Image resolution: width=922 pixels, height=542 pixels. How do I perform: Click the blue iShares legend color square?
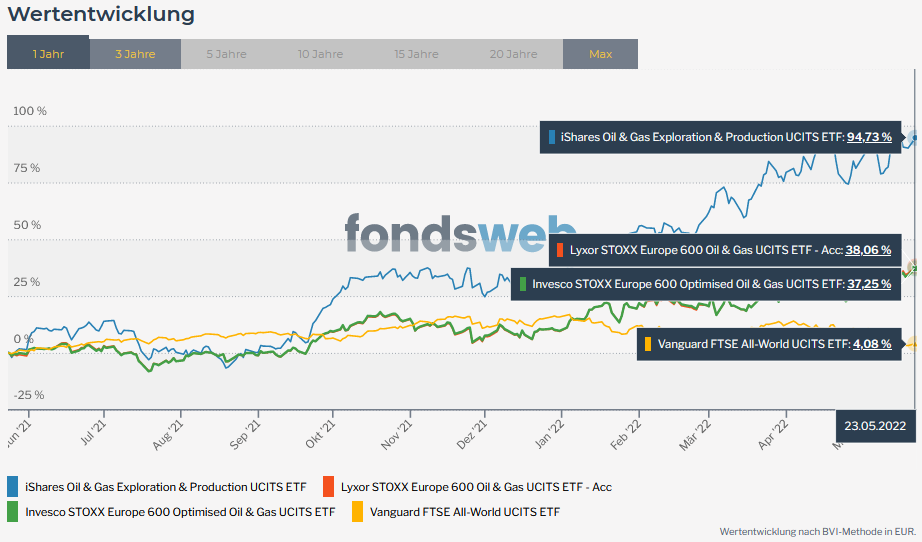click(13, 487)
